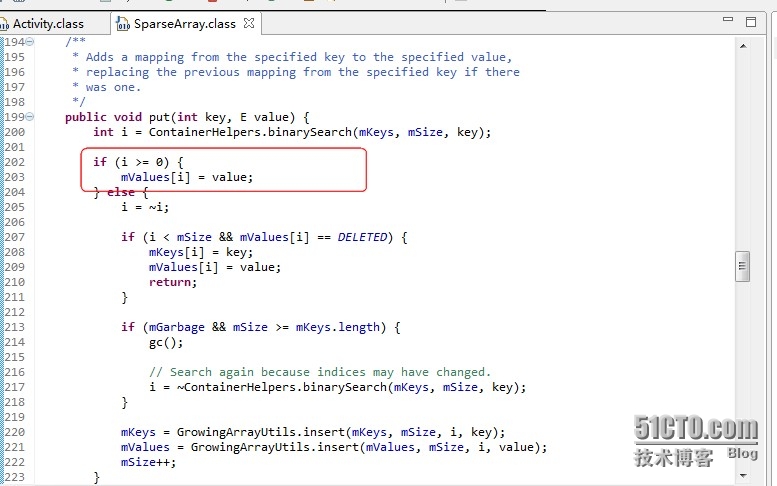Click 'GrowingArrayUtils.insert' on line 221
The image size is (777, 486).
[x=275, y=447]
